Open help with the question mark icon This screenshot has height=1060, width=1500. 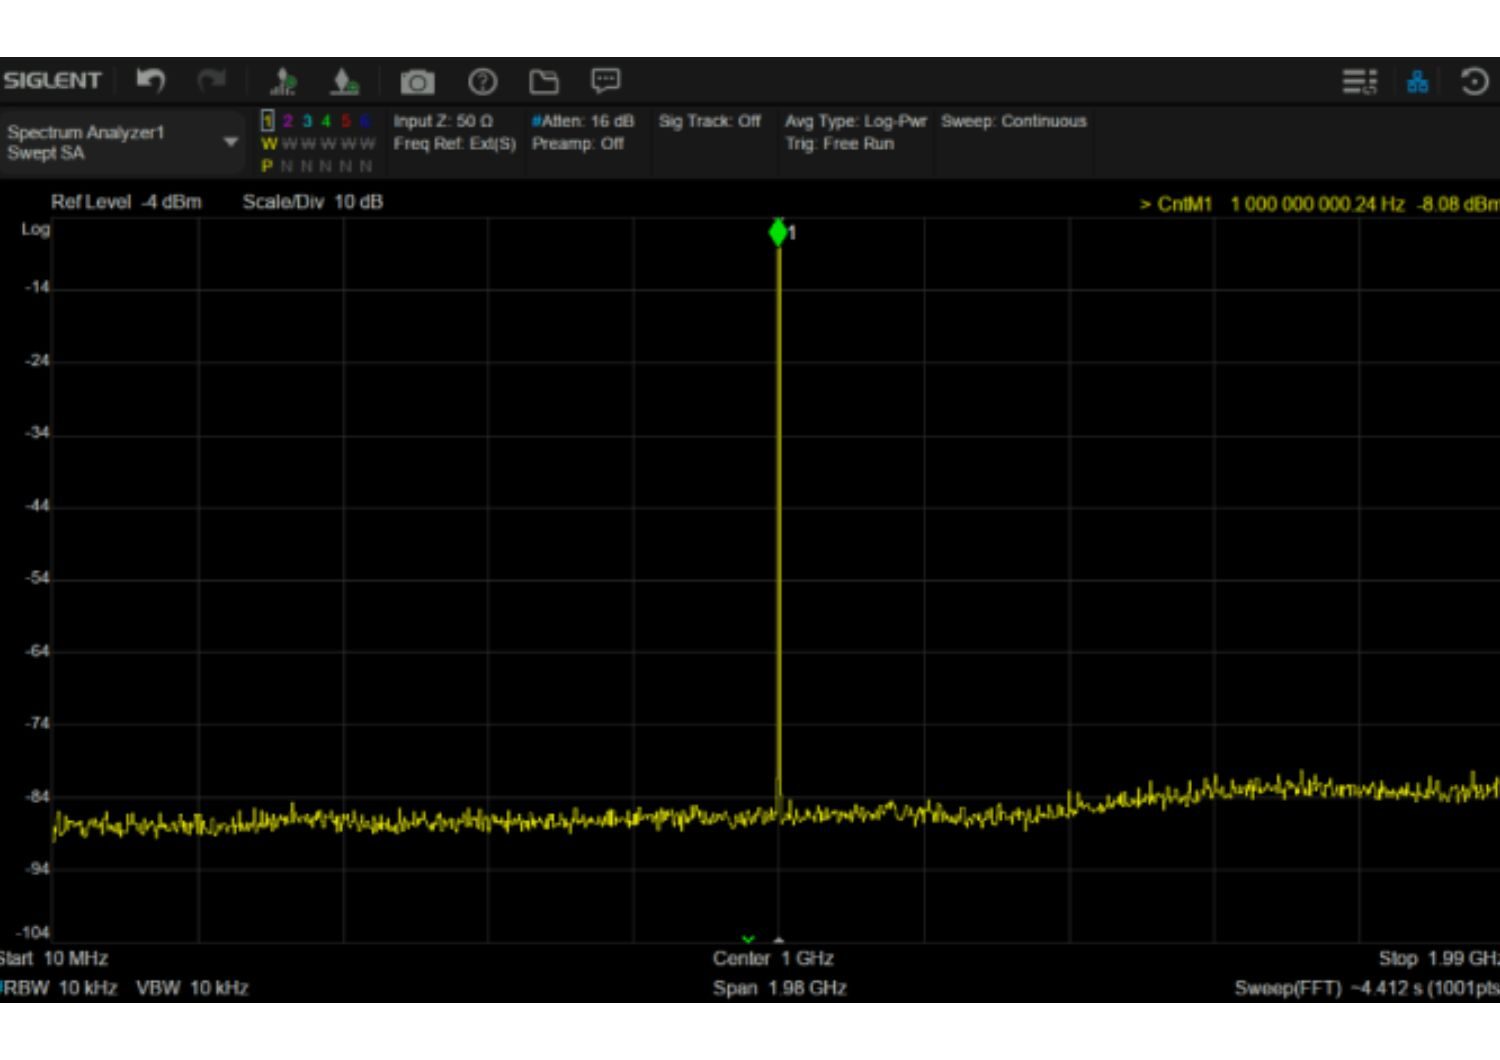483,81
